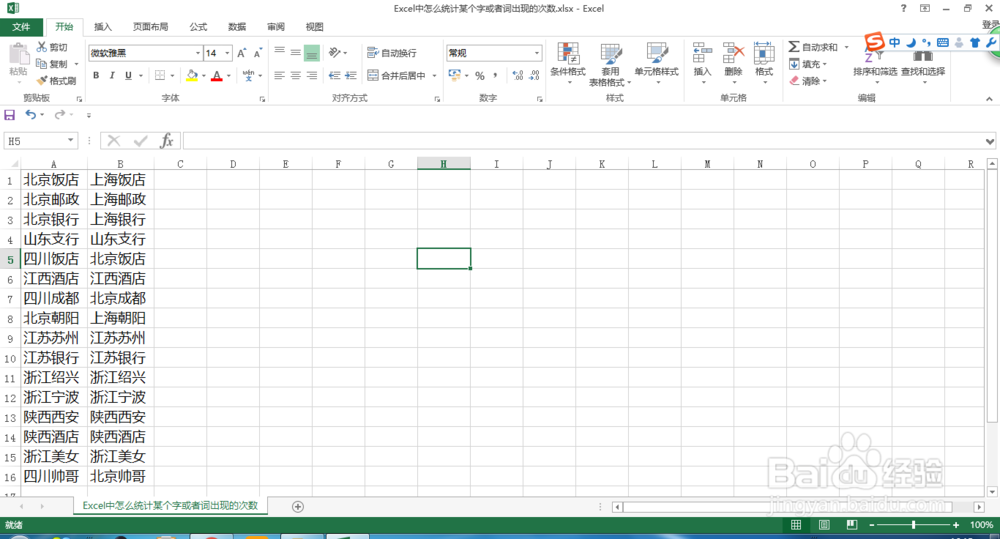Click AutoSum (自动求和) button
1000x539 pixels.
(813, 47)
